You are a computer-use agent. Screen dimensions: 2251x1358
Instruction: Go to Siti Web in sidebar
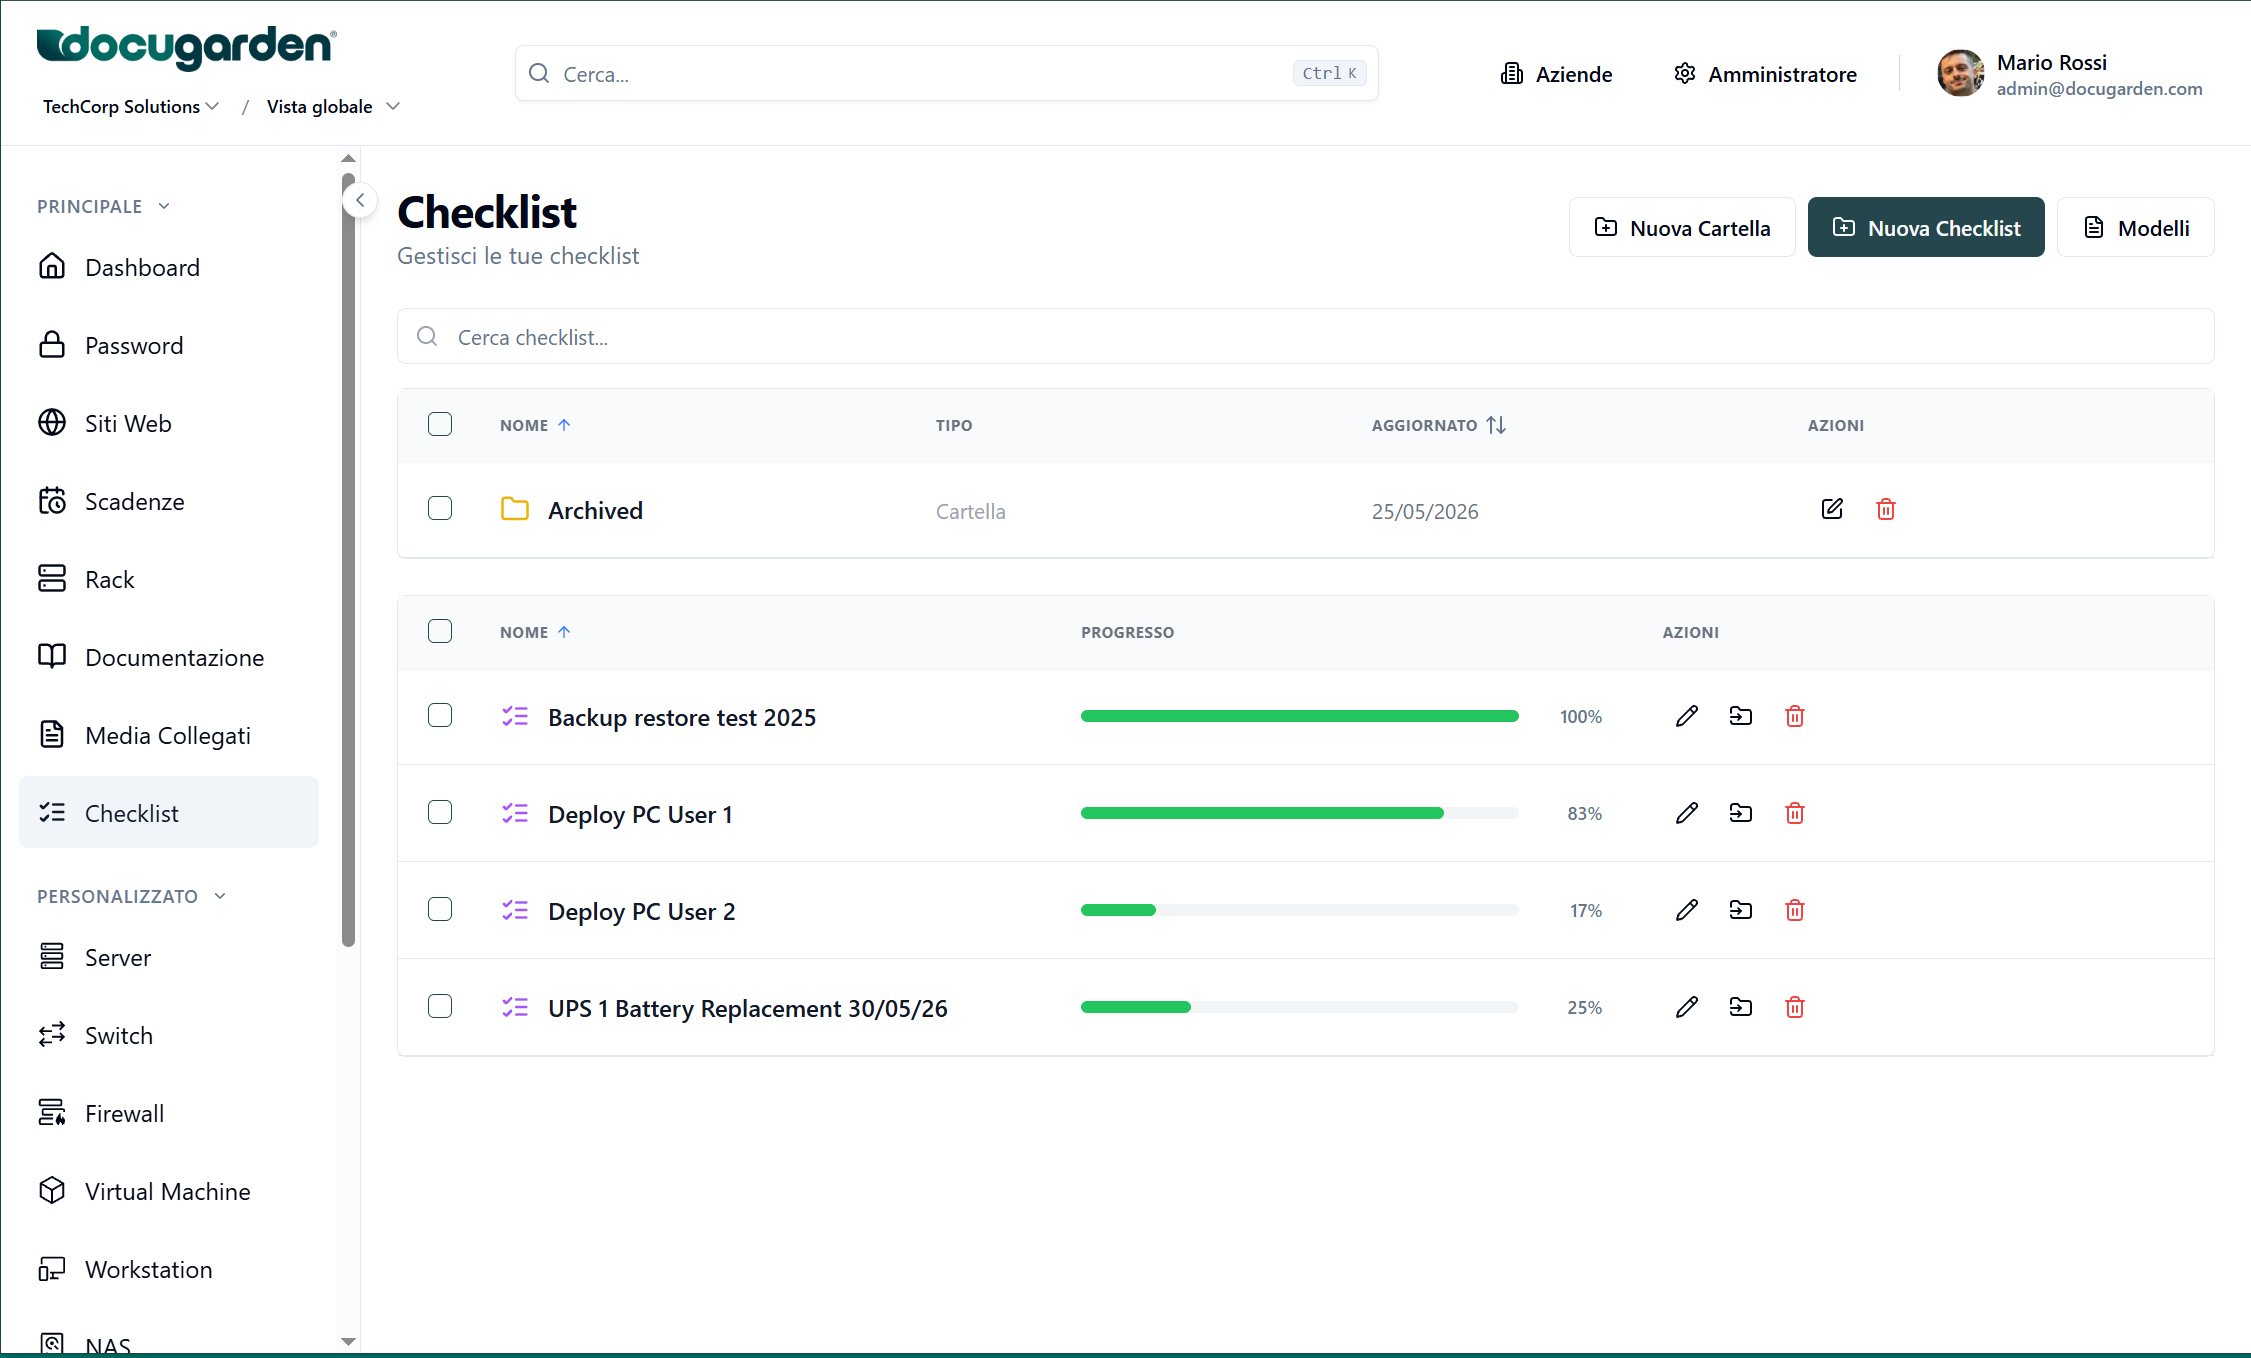pos(169,423)
